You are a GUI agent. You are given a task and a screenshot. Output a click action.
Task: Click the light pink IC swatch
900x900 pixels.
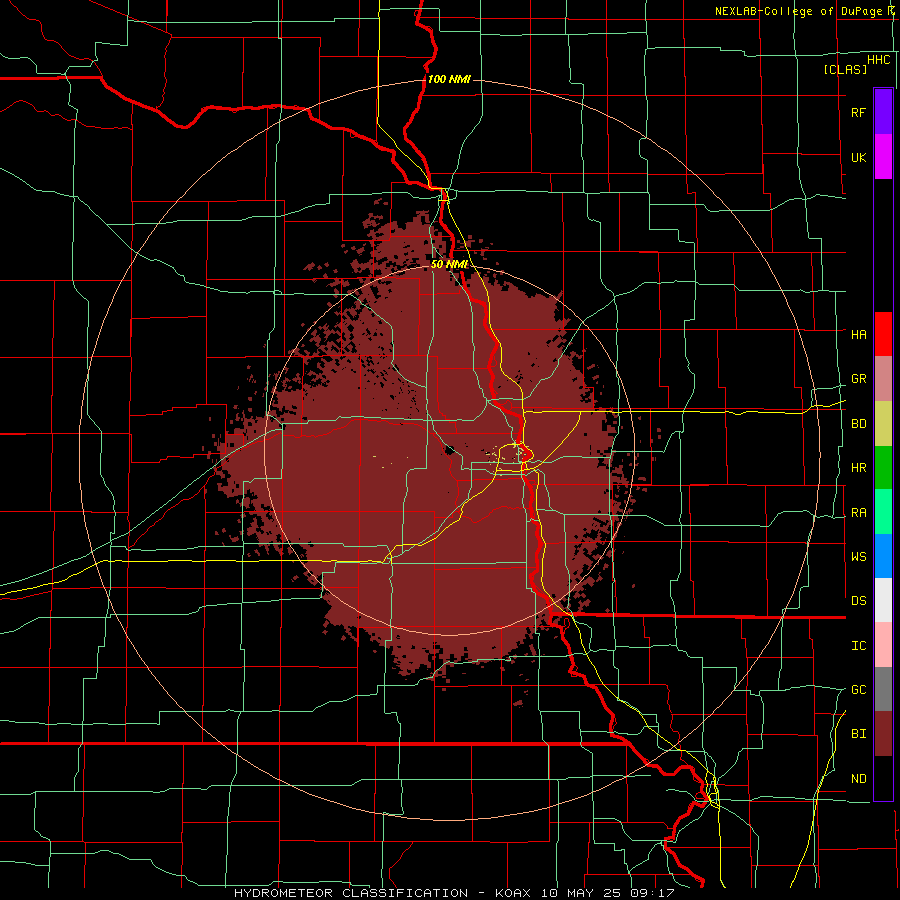tap(883, 645)
